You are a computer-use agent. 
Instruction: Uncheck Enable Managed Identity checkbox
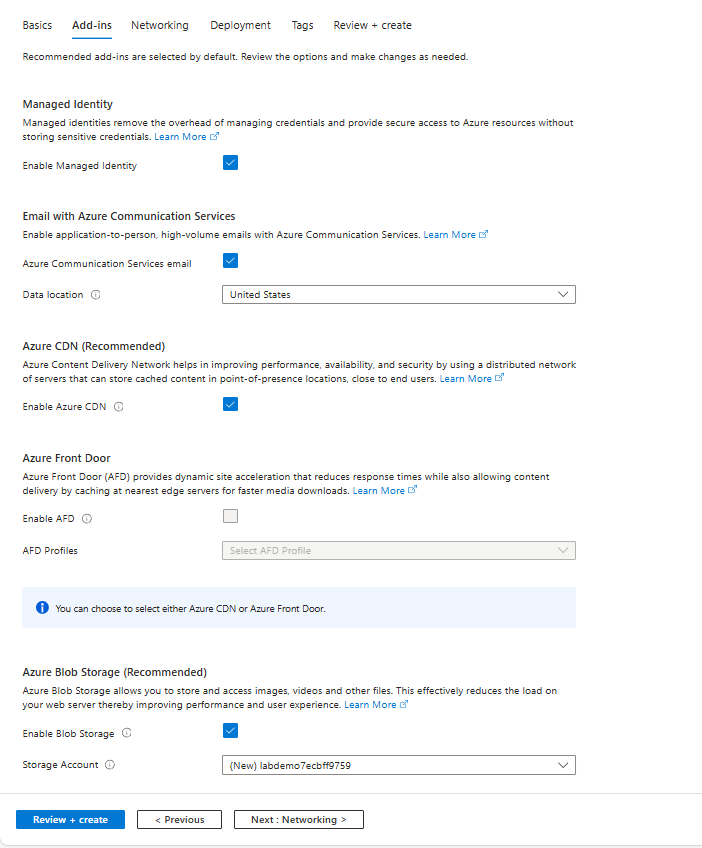230,163
